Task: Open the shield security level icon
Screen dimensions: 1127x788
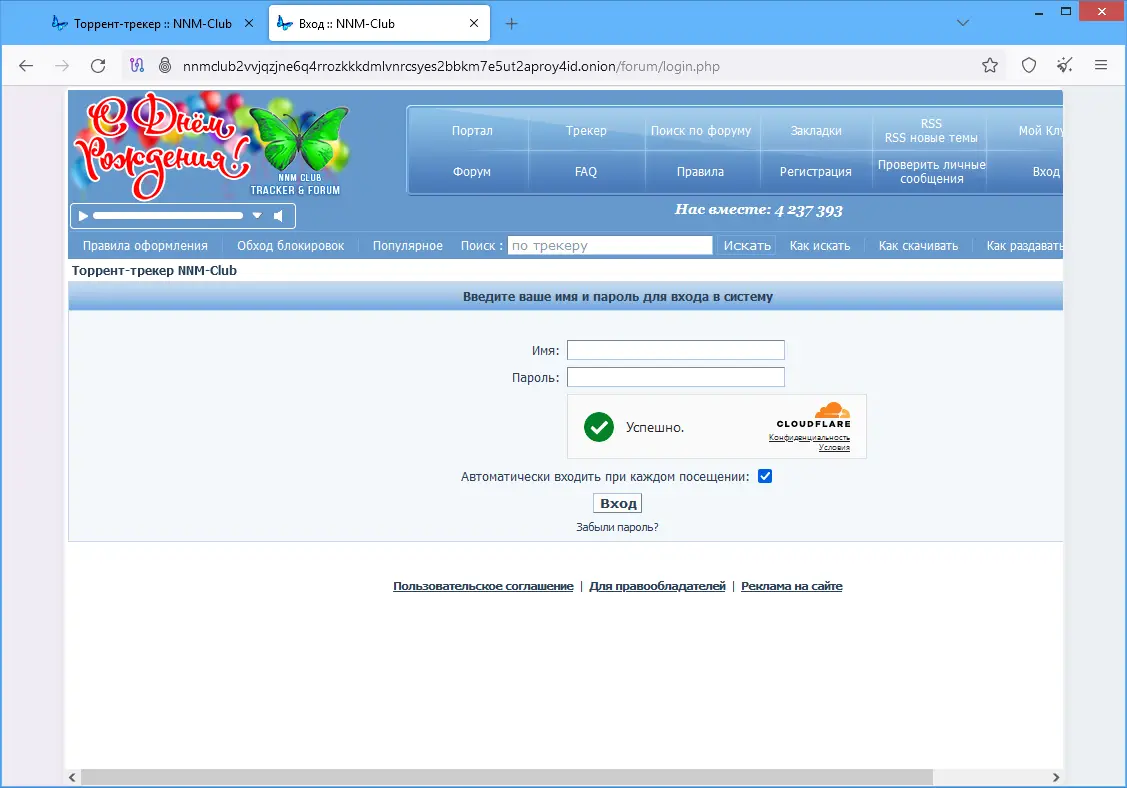Action: (1029, 66)
